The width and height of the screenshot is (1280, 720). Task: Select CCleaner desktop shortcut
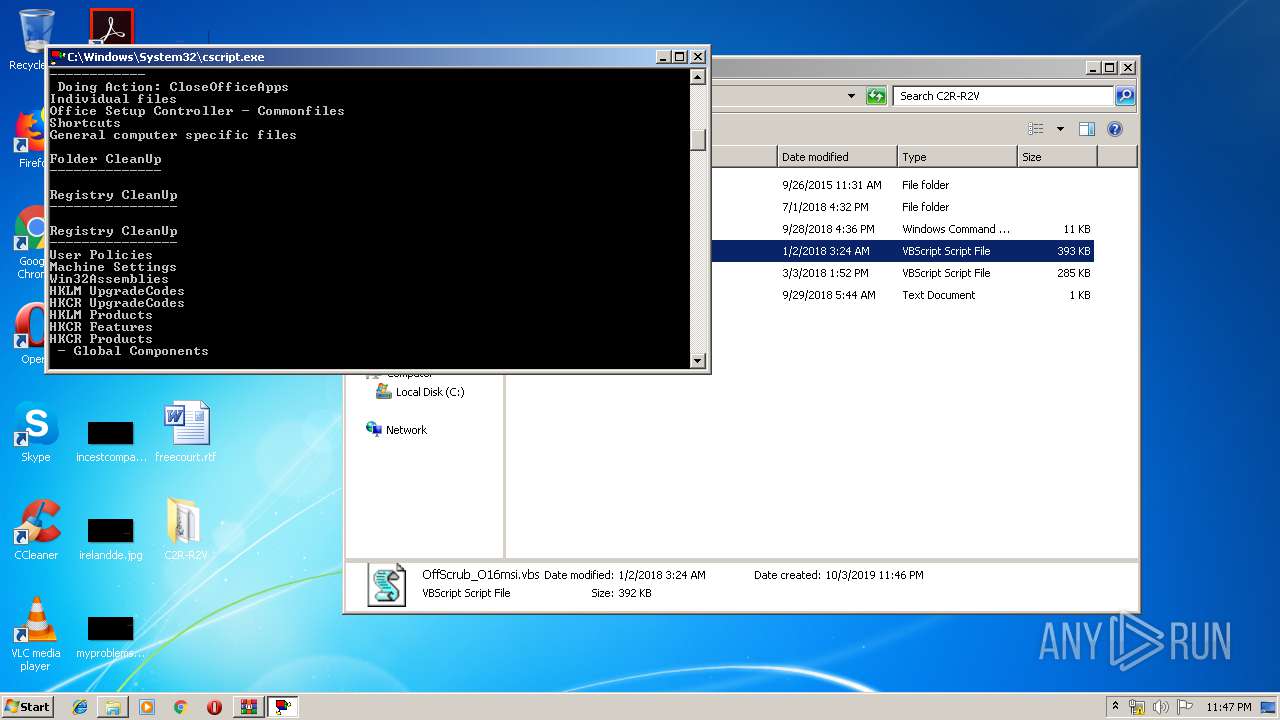coord(36,530)
